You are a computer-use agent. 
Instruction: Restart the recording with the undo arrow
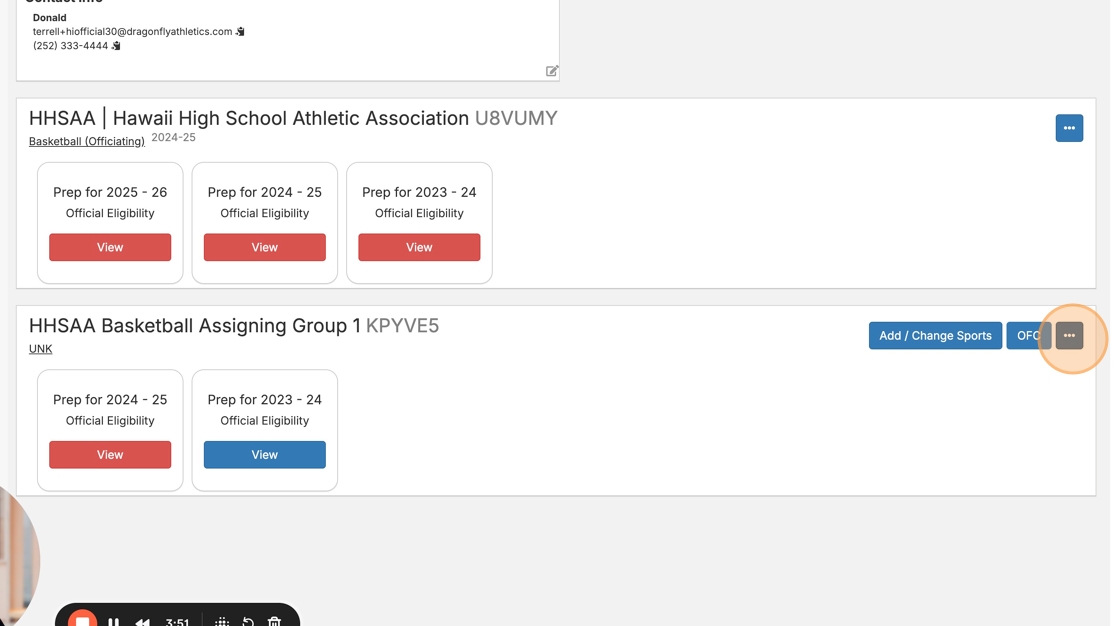tap(248, 621)
